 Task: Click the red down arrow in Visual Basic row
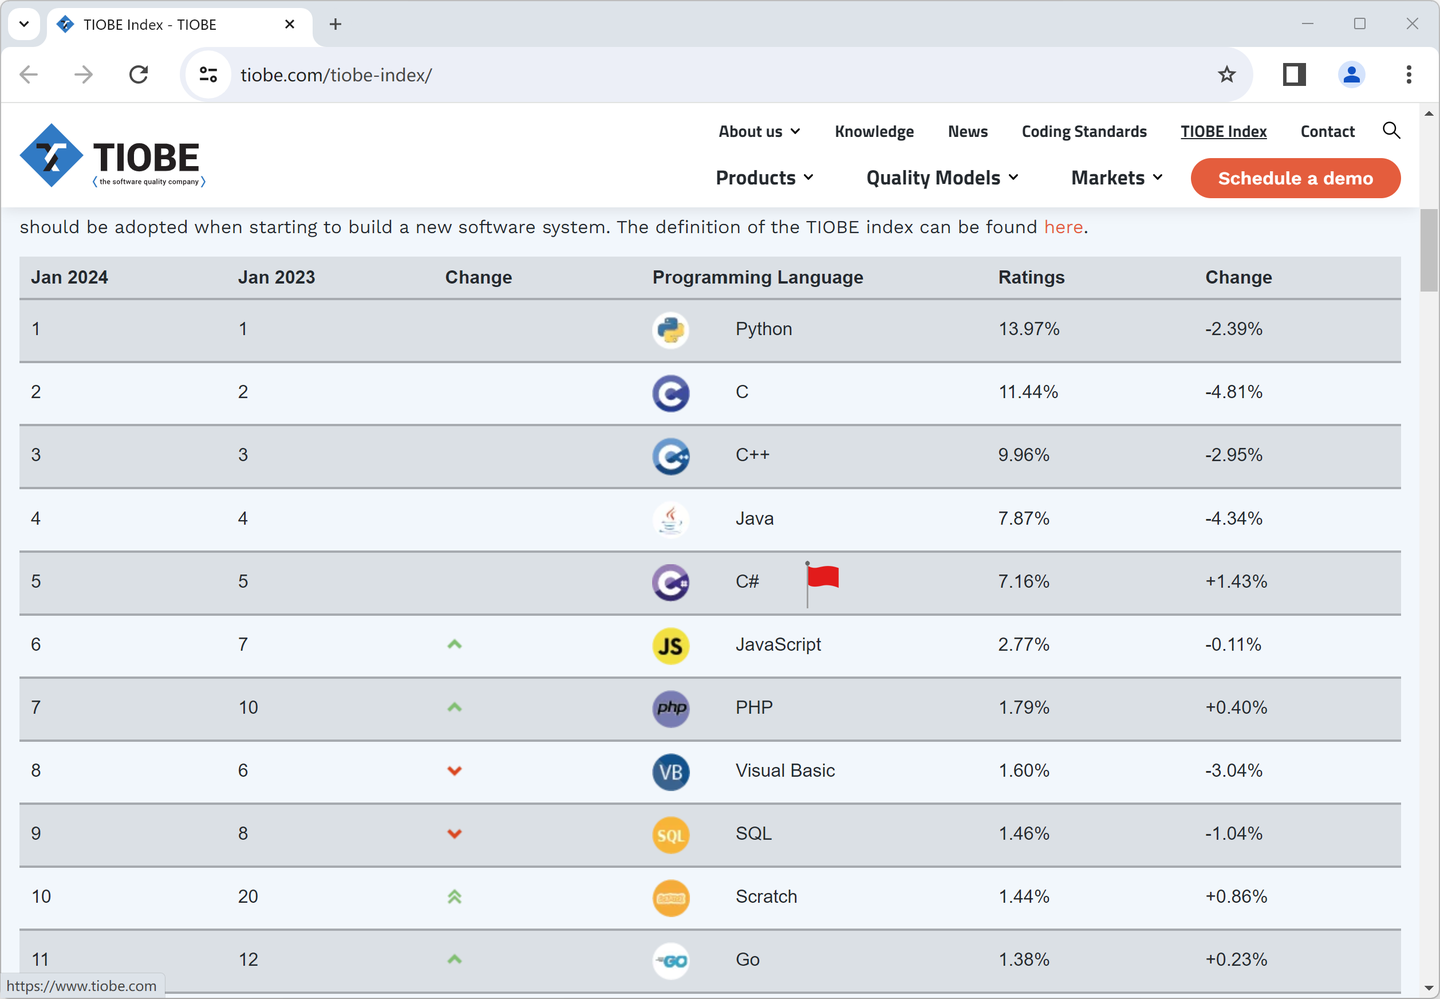click(455, 771)
